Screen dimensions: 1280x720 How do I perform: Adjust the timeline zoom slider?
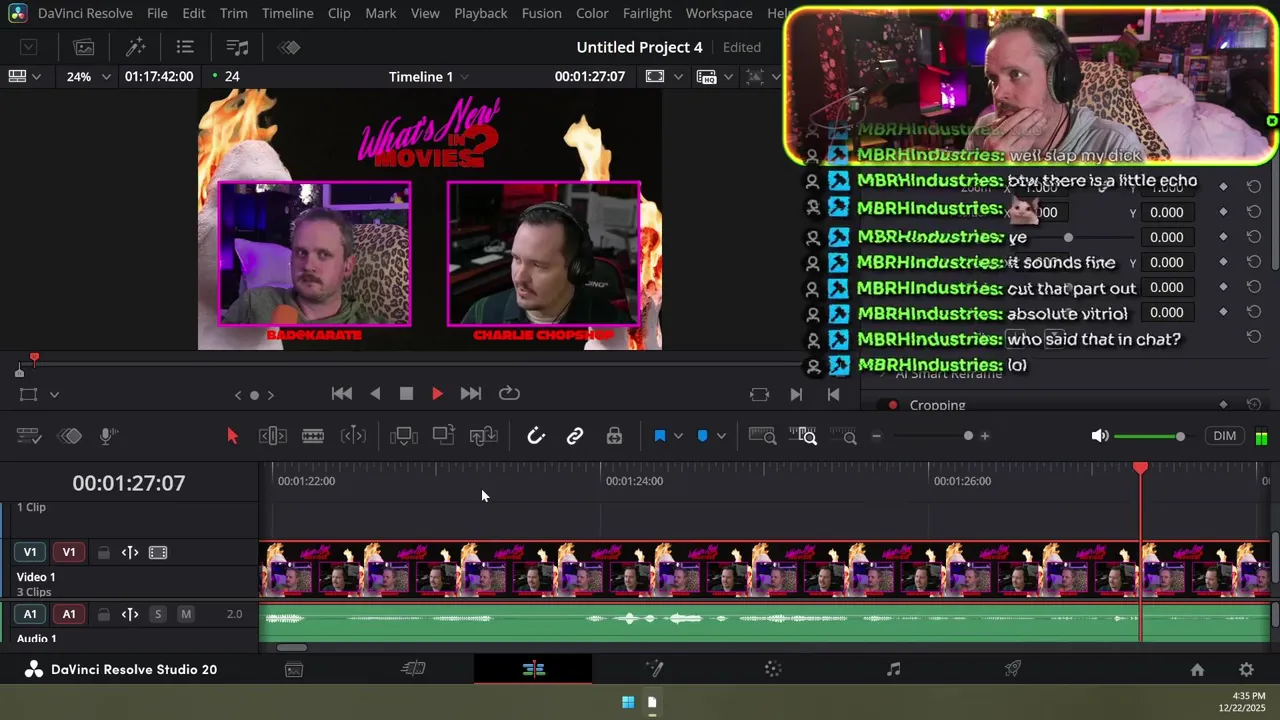930,436
